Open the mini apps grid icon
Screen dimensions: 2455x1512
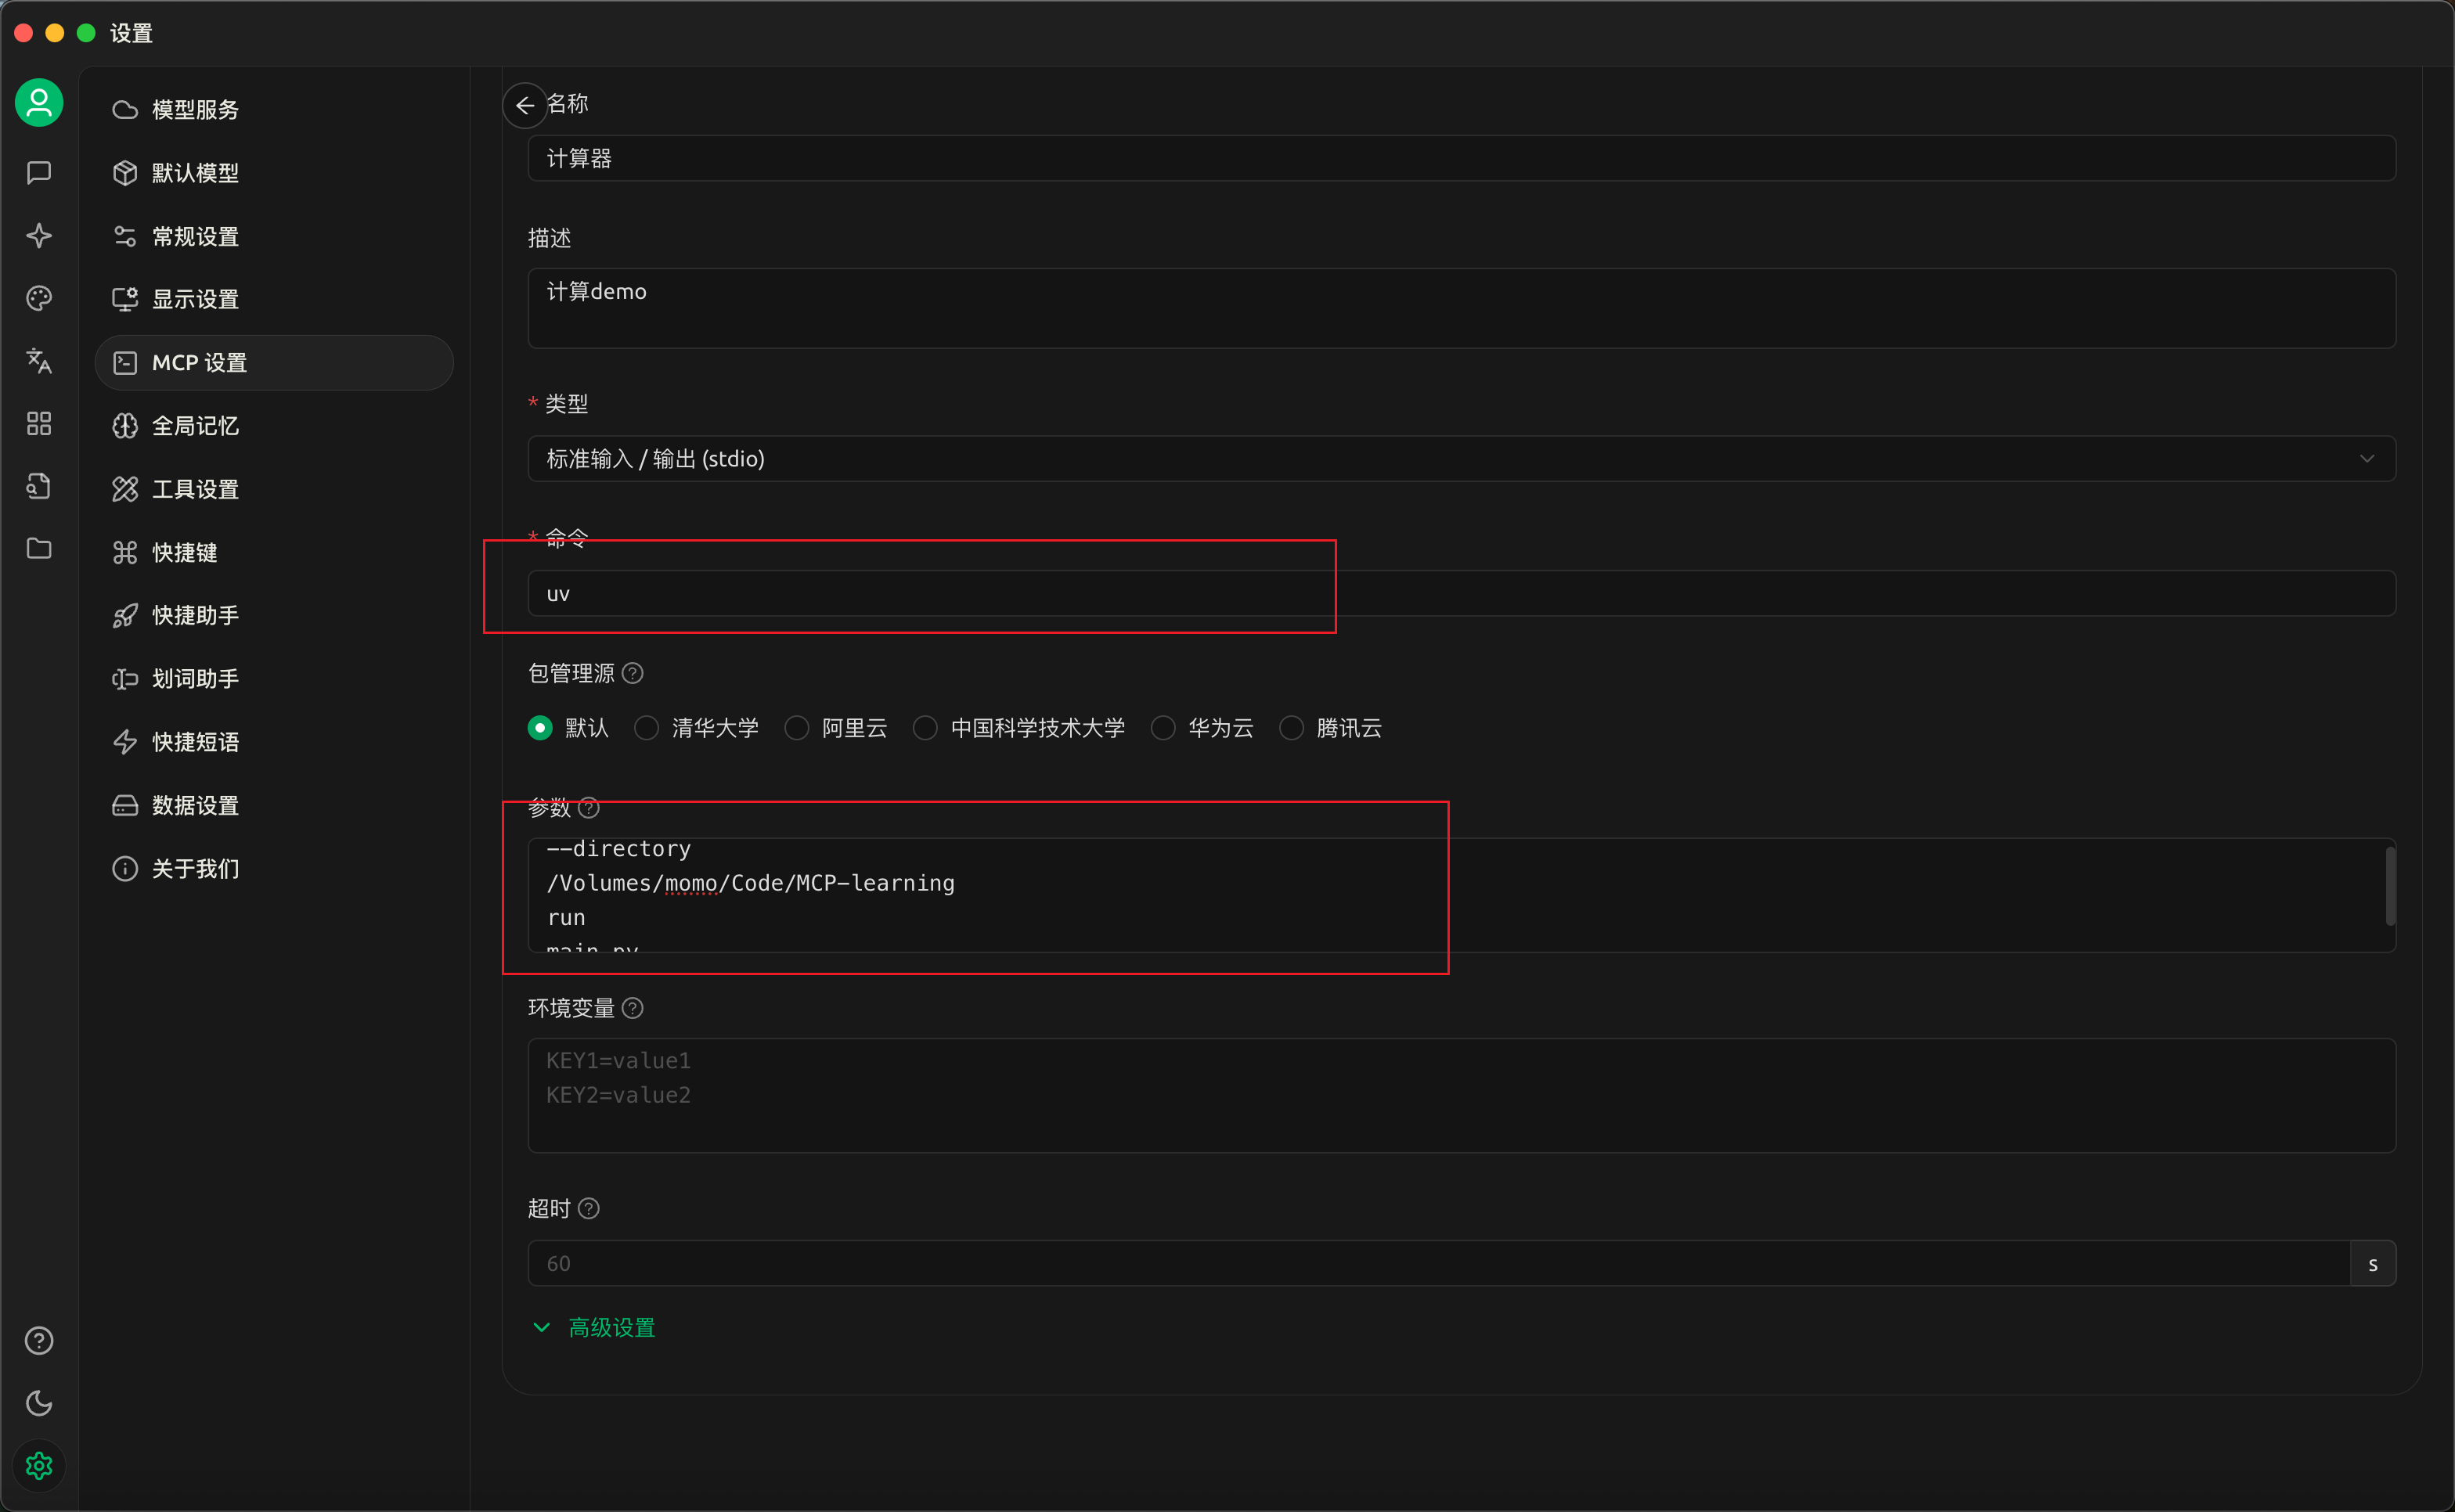tap(39, 424)
